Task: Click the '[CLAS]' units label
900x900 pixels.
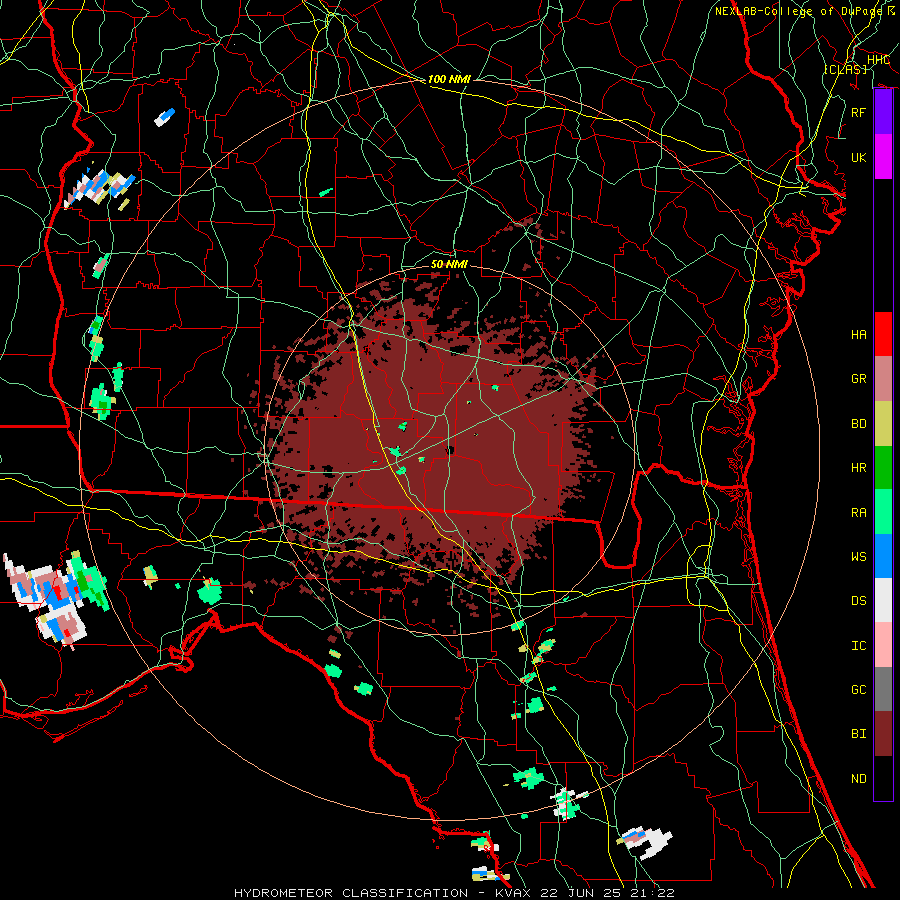Action: click(x=845, y=69)
